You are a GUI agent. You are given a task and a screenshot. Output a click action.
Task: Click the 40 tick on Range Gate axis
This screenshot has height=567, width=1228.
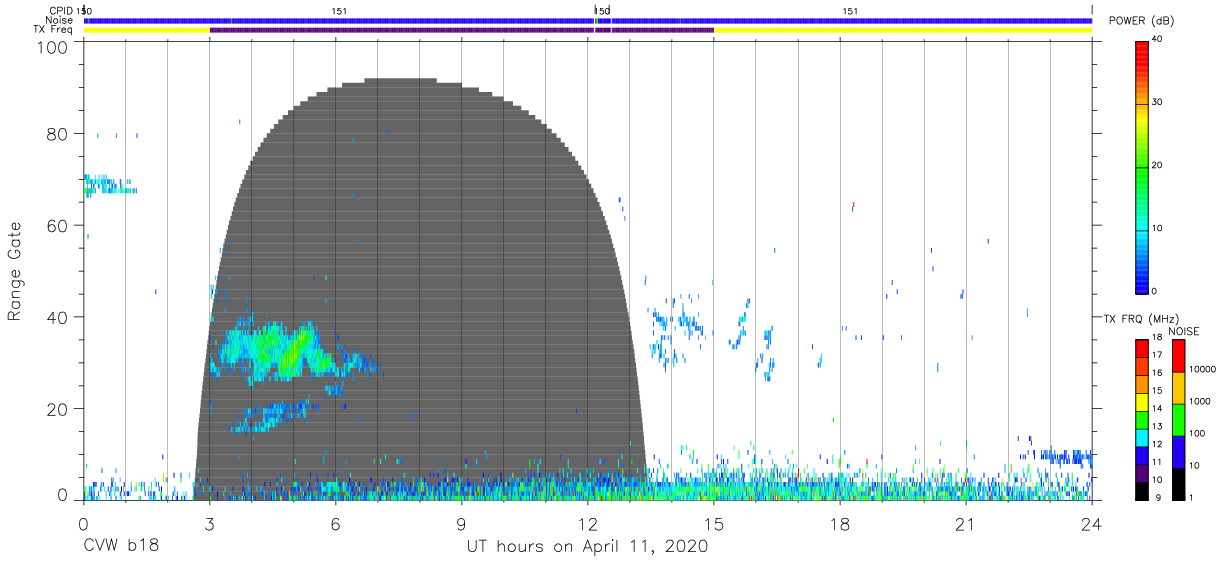58,317
